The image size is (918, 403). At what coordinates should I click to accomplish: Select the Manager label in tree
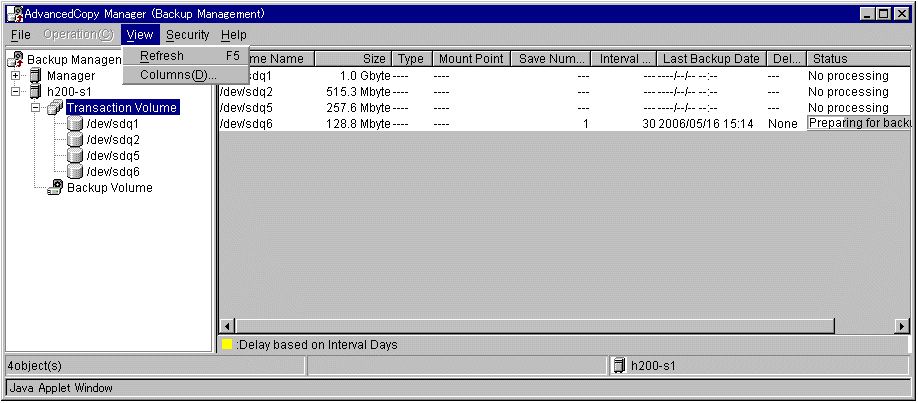click(x=71, y=76)
